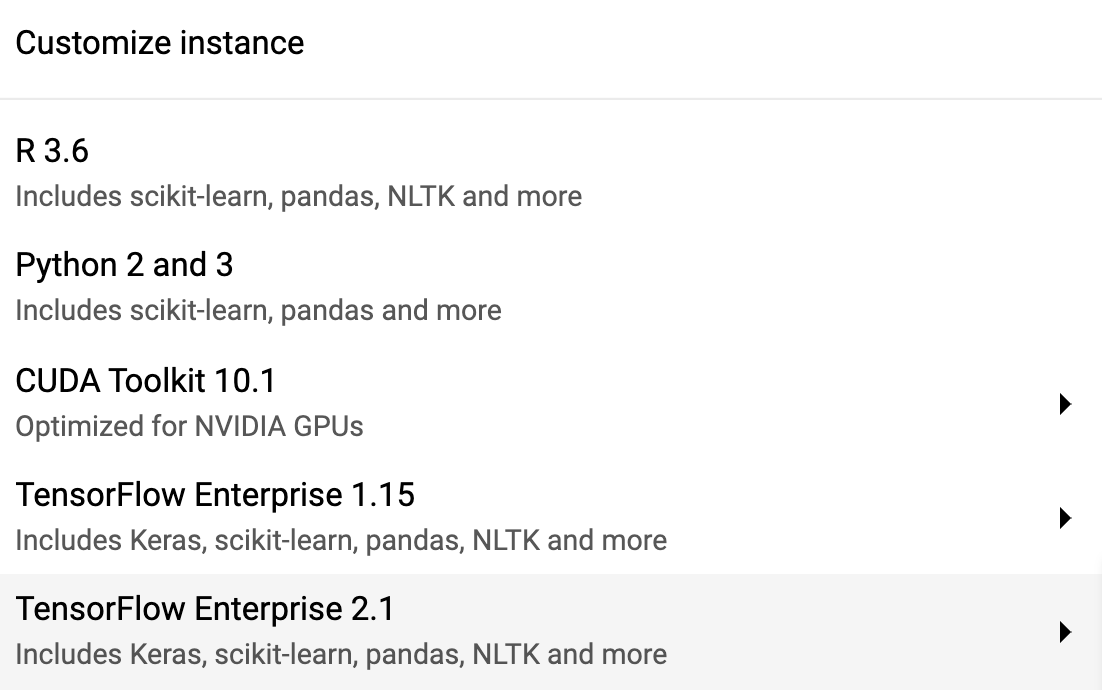The height and width of the screenshot is (690, 1102).
Task: Click the triangle icon next to TensorFlow 1.15
Action: [1065, 518]
